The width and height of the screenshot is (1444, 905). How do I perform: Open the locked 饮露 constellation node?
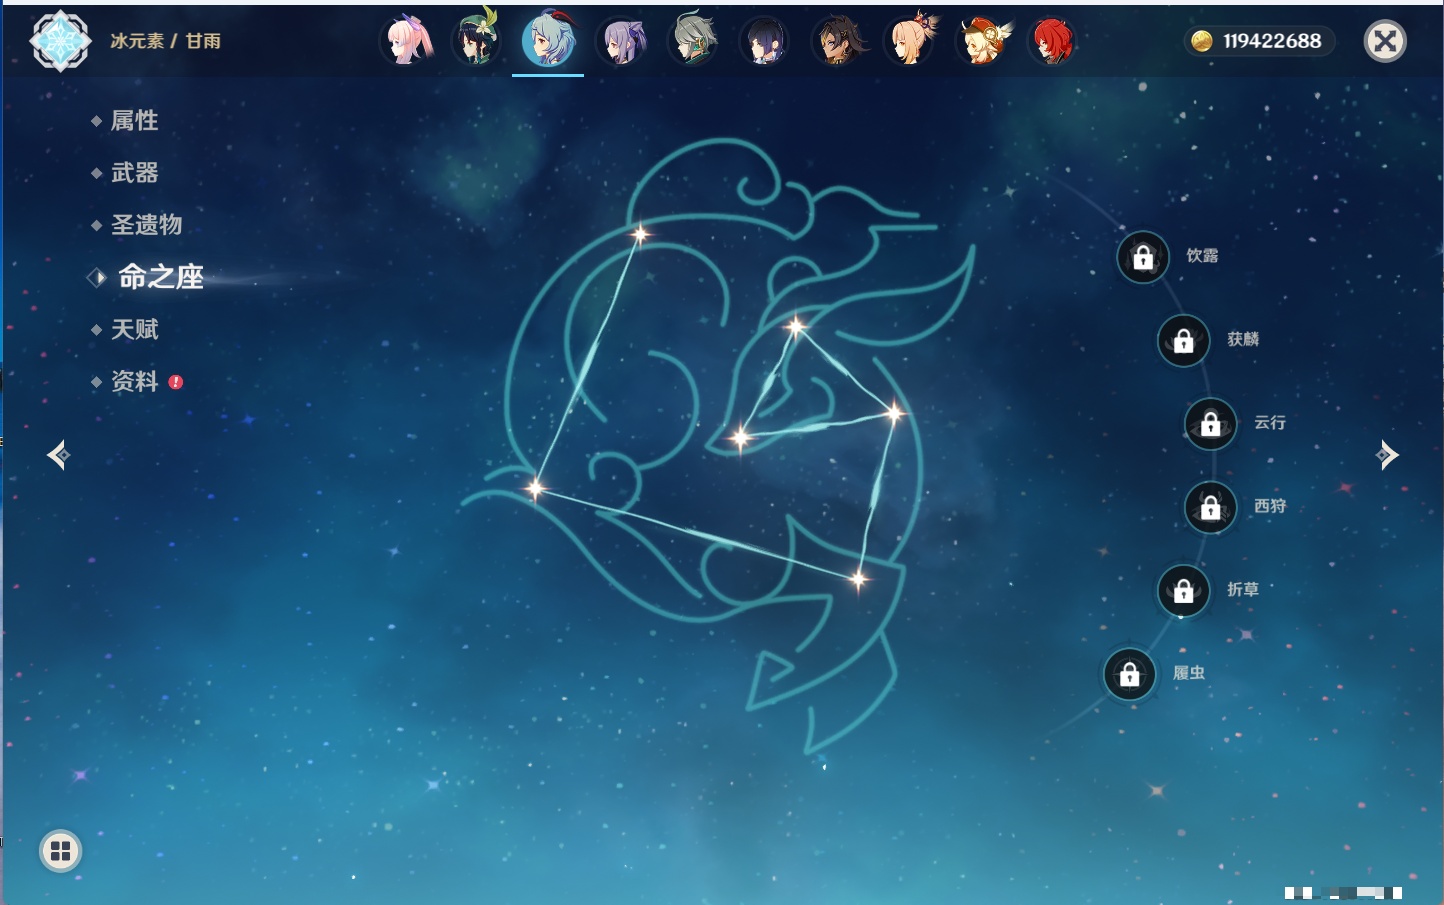(x=1143, y=258)
